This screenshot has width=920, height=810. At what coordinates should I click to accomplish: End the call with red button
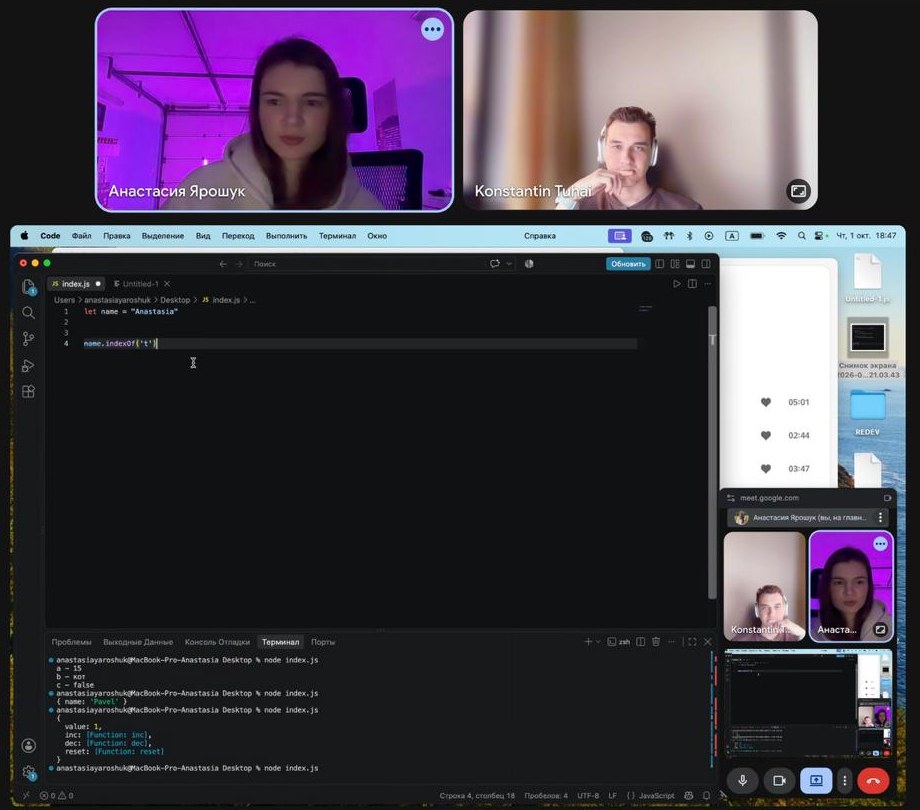pyautogui.click(x=873, y=781)
